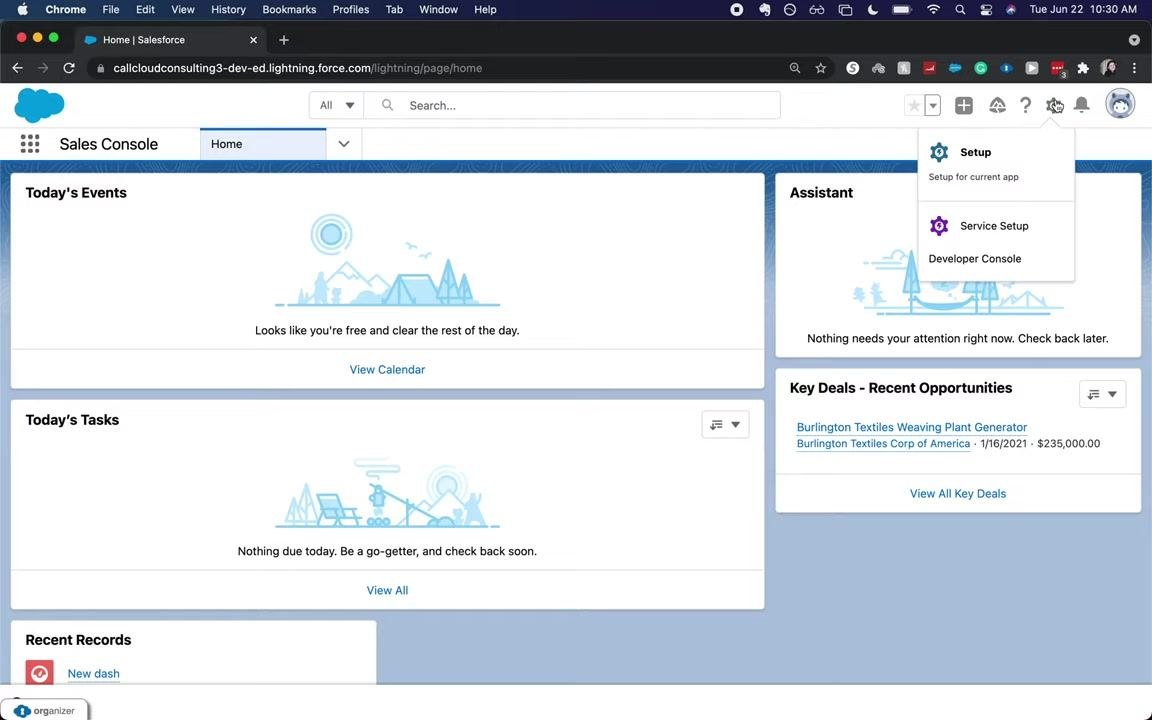Image resolution: width=1152 pixels, height=720 pixels.
Task: Reload the page in Chrome
Action: [69, 68]
